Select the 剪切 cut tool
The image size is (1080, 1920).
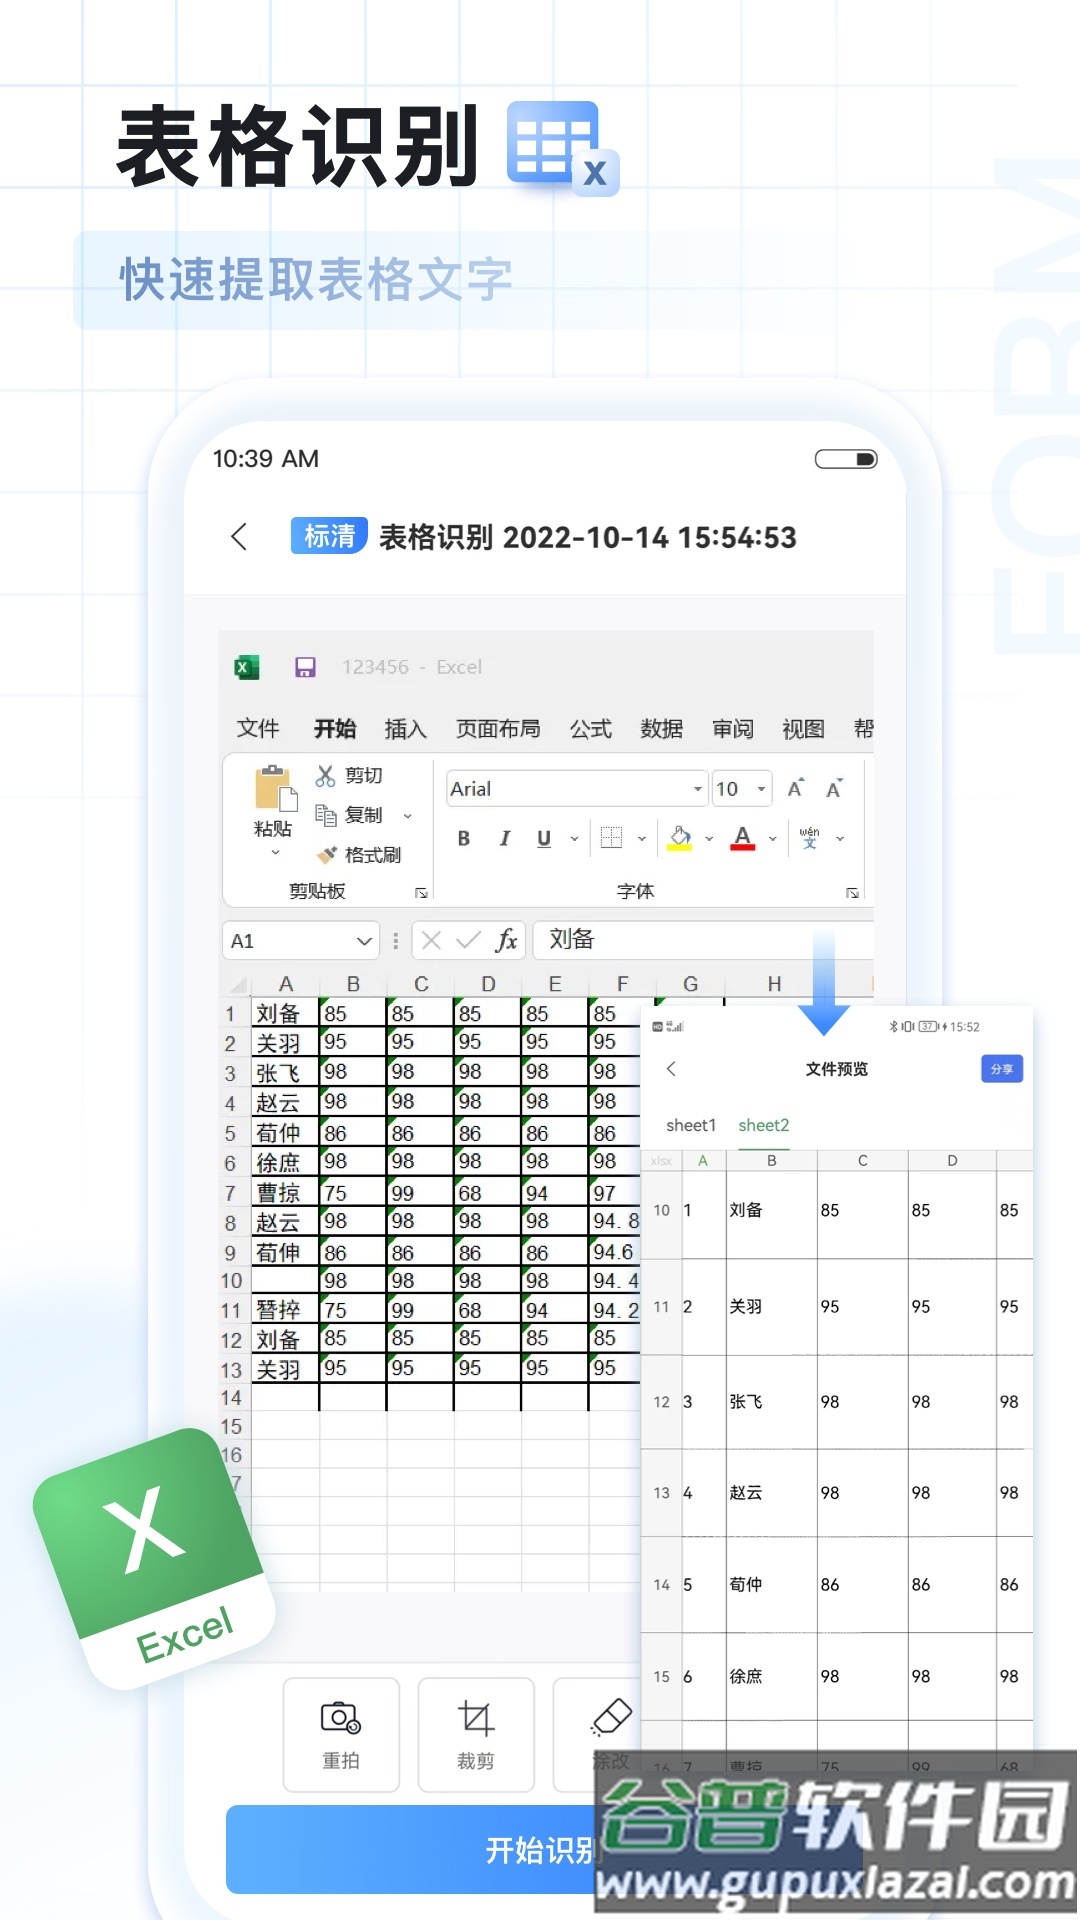tap(350, 776)
